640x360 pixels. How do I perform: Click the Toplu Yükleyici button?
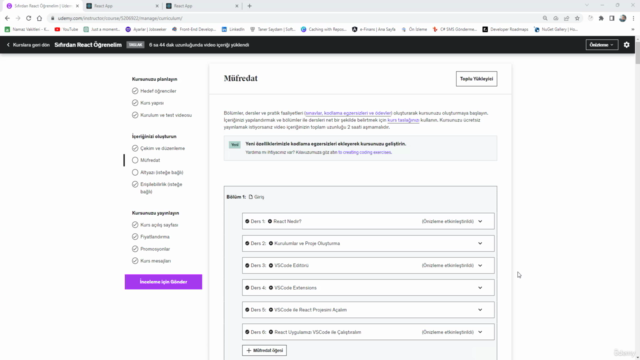point(476,79)
